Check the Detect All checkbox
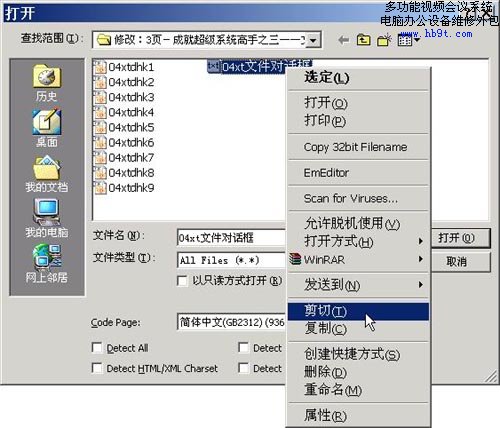 pyautogui.click(x=97, y=348)
